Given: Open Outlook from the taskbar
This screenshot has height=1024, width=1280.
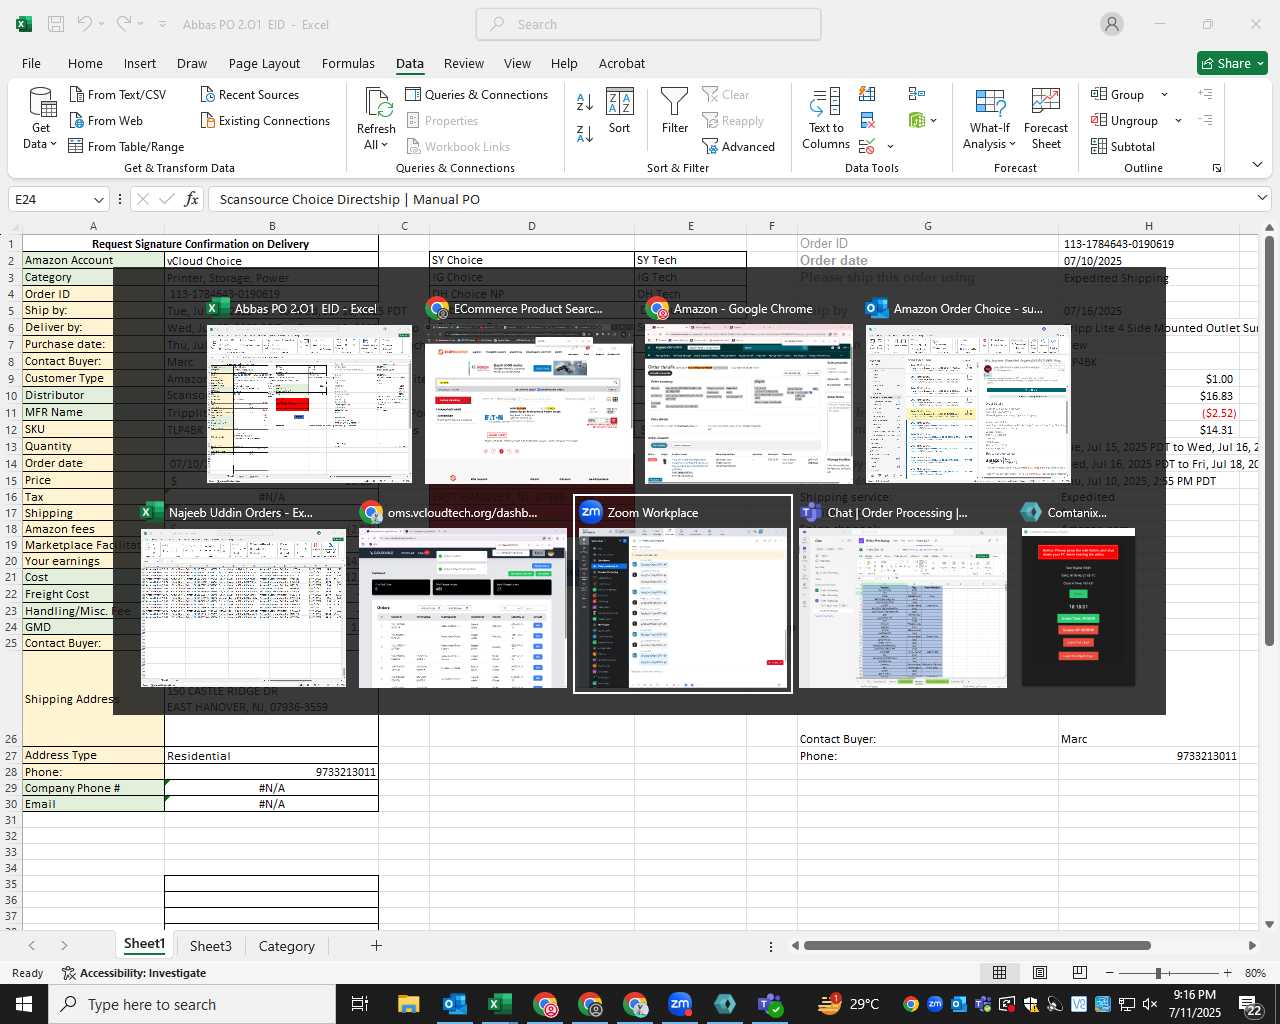Looking at the screenshot, I should (454, 1004).
